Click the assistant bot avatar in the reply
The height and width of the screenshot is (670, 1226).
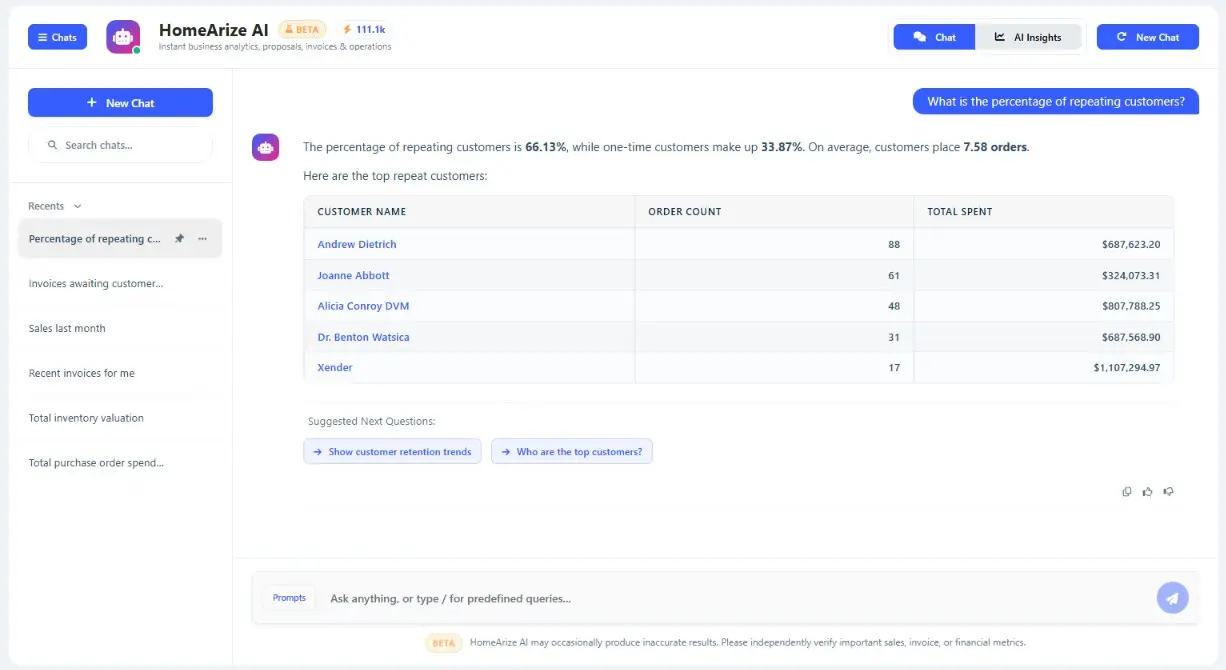(265, 147)
